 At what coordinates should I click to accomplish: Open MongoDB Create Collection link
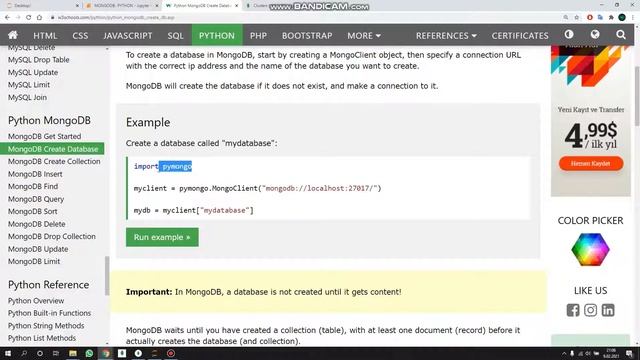pos(54,162)
